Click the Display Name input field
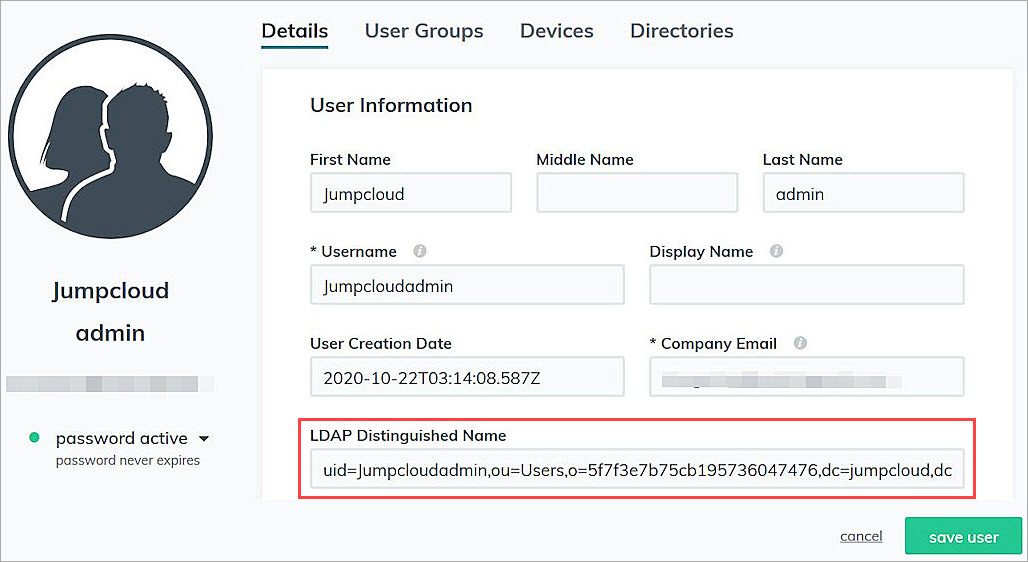 (x=806, y=285)
